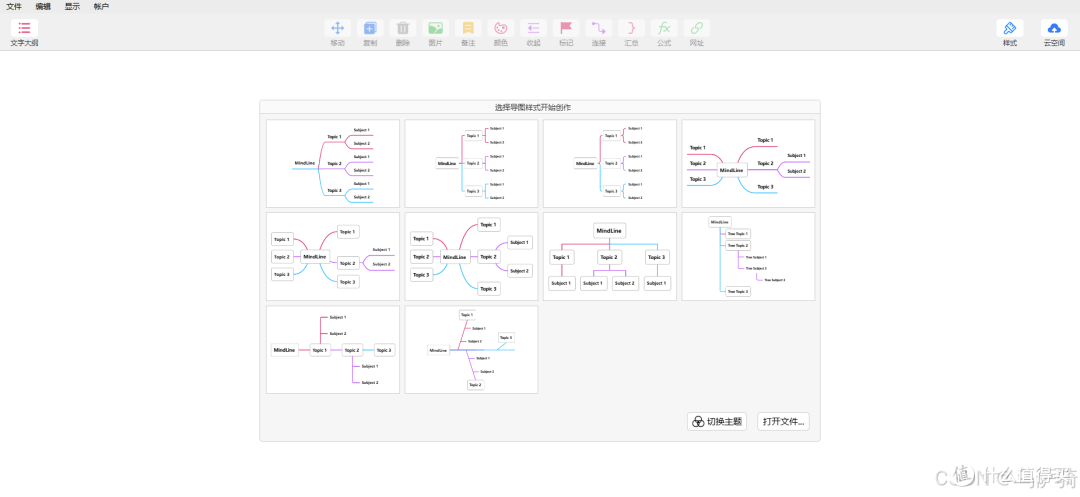Click the 切换主题 button
This screenshot has width=1080, height=497.
pos(717,421)
